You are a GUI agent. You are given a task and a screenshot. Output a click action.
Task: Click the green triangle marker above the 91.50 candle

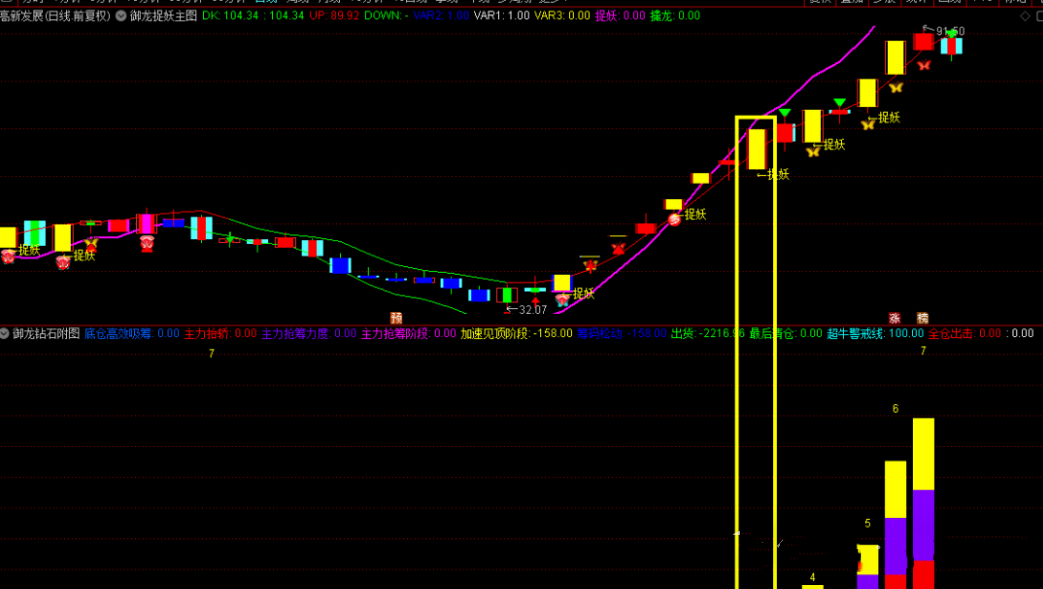pos(951,34)
